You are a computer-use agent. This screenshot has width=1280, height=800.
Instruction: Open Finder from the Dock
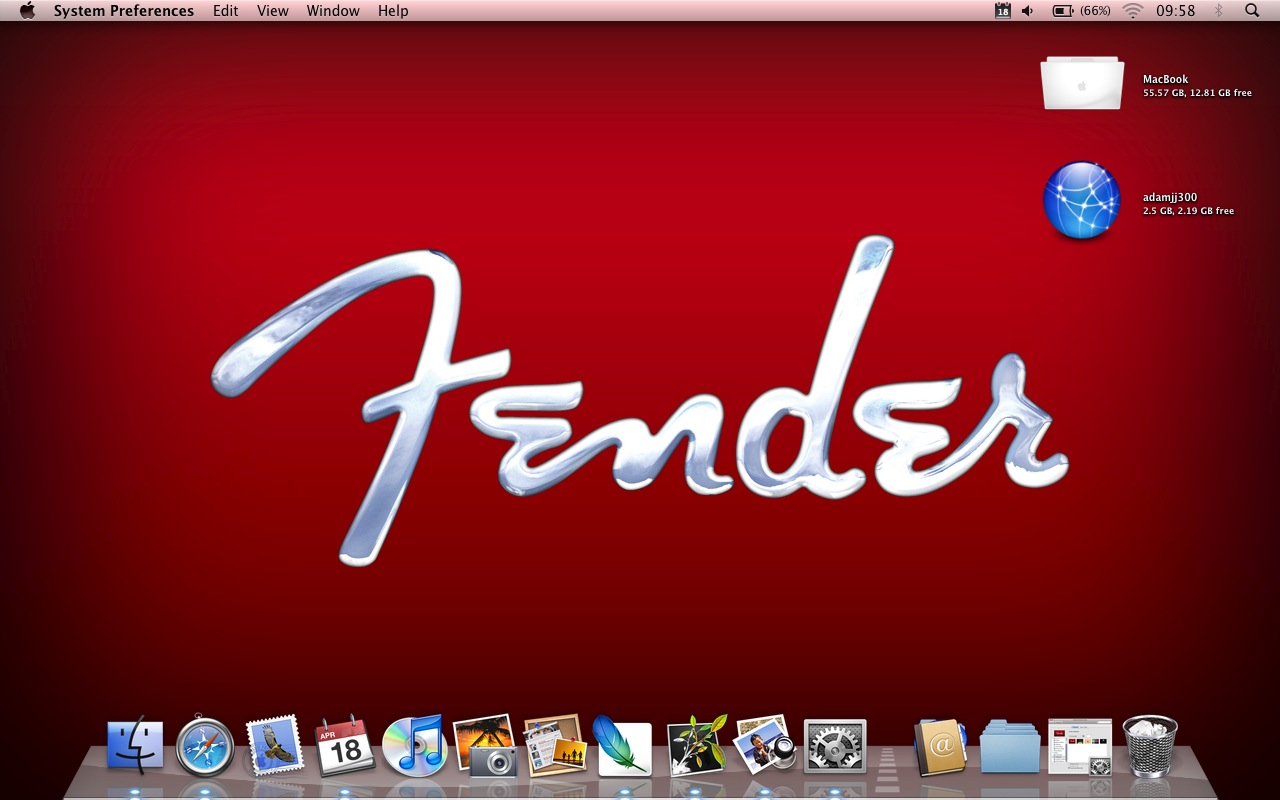pyautogui.click(x=135, y=745)
